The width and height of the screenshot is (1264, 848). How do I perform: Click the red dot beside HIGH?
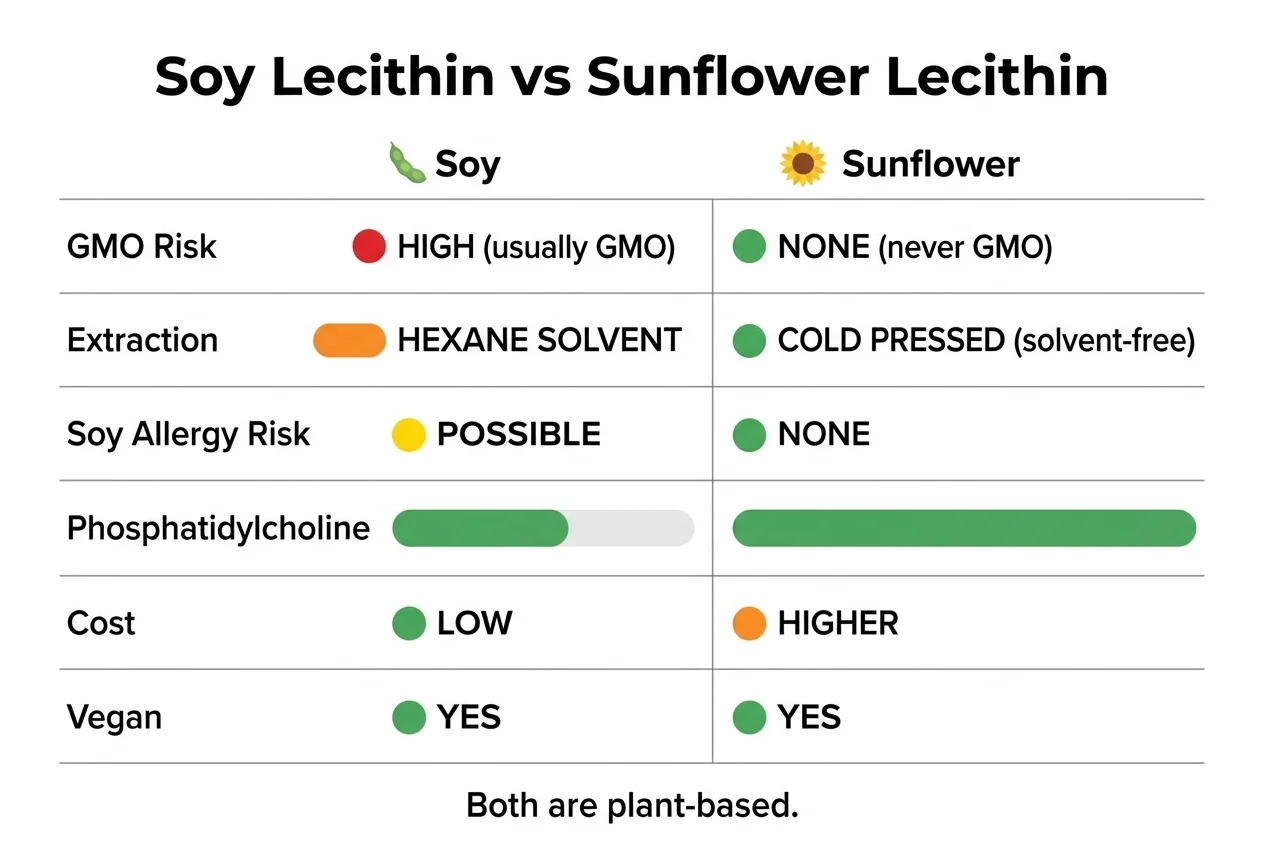369,246
